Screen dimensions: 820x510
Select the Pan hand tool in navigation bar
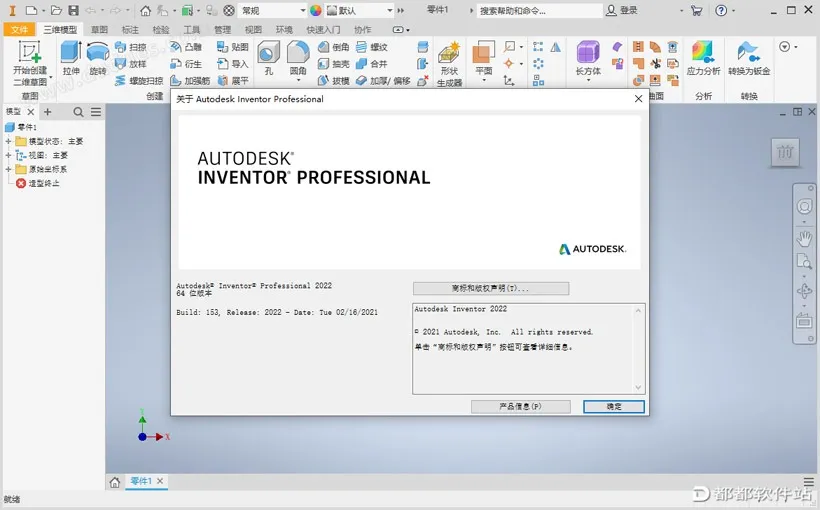[804, 238]
